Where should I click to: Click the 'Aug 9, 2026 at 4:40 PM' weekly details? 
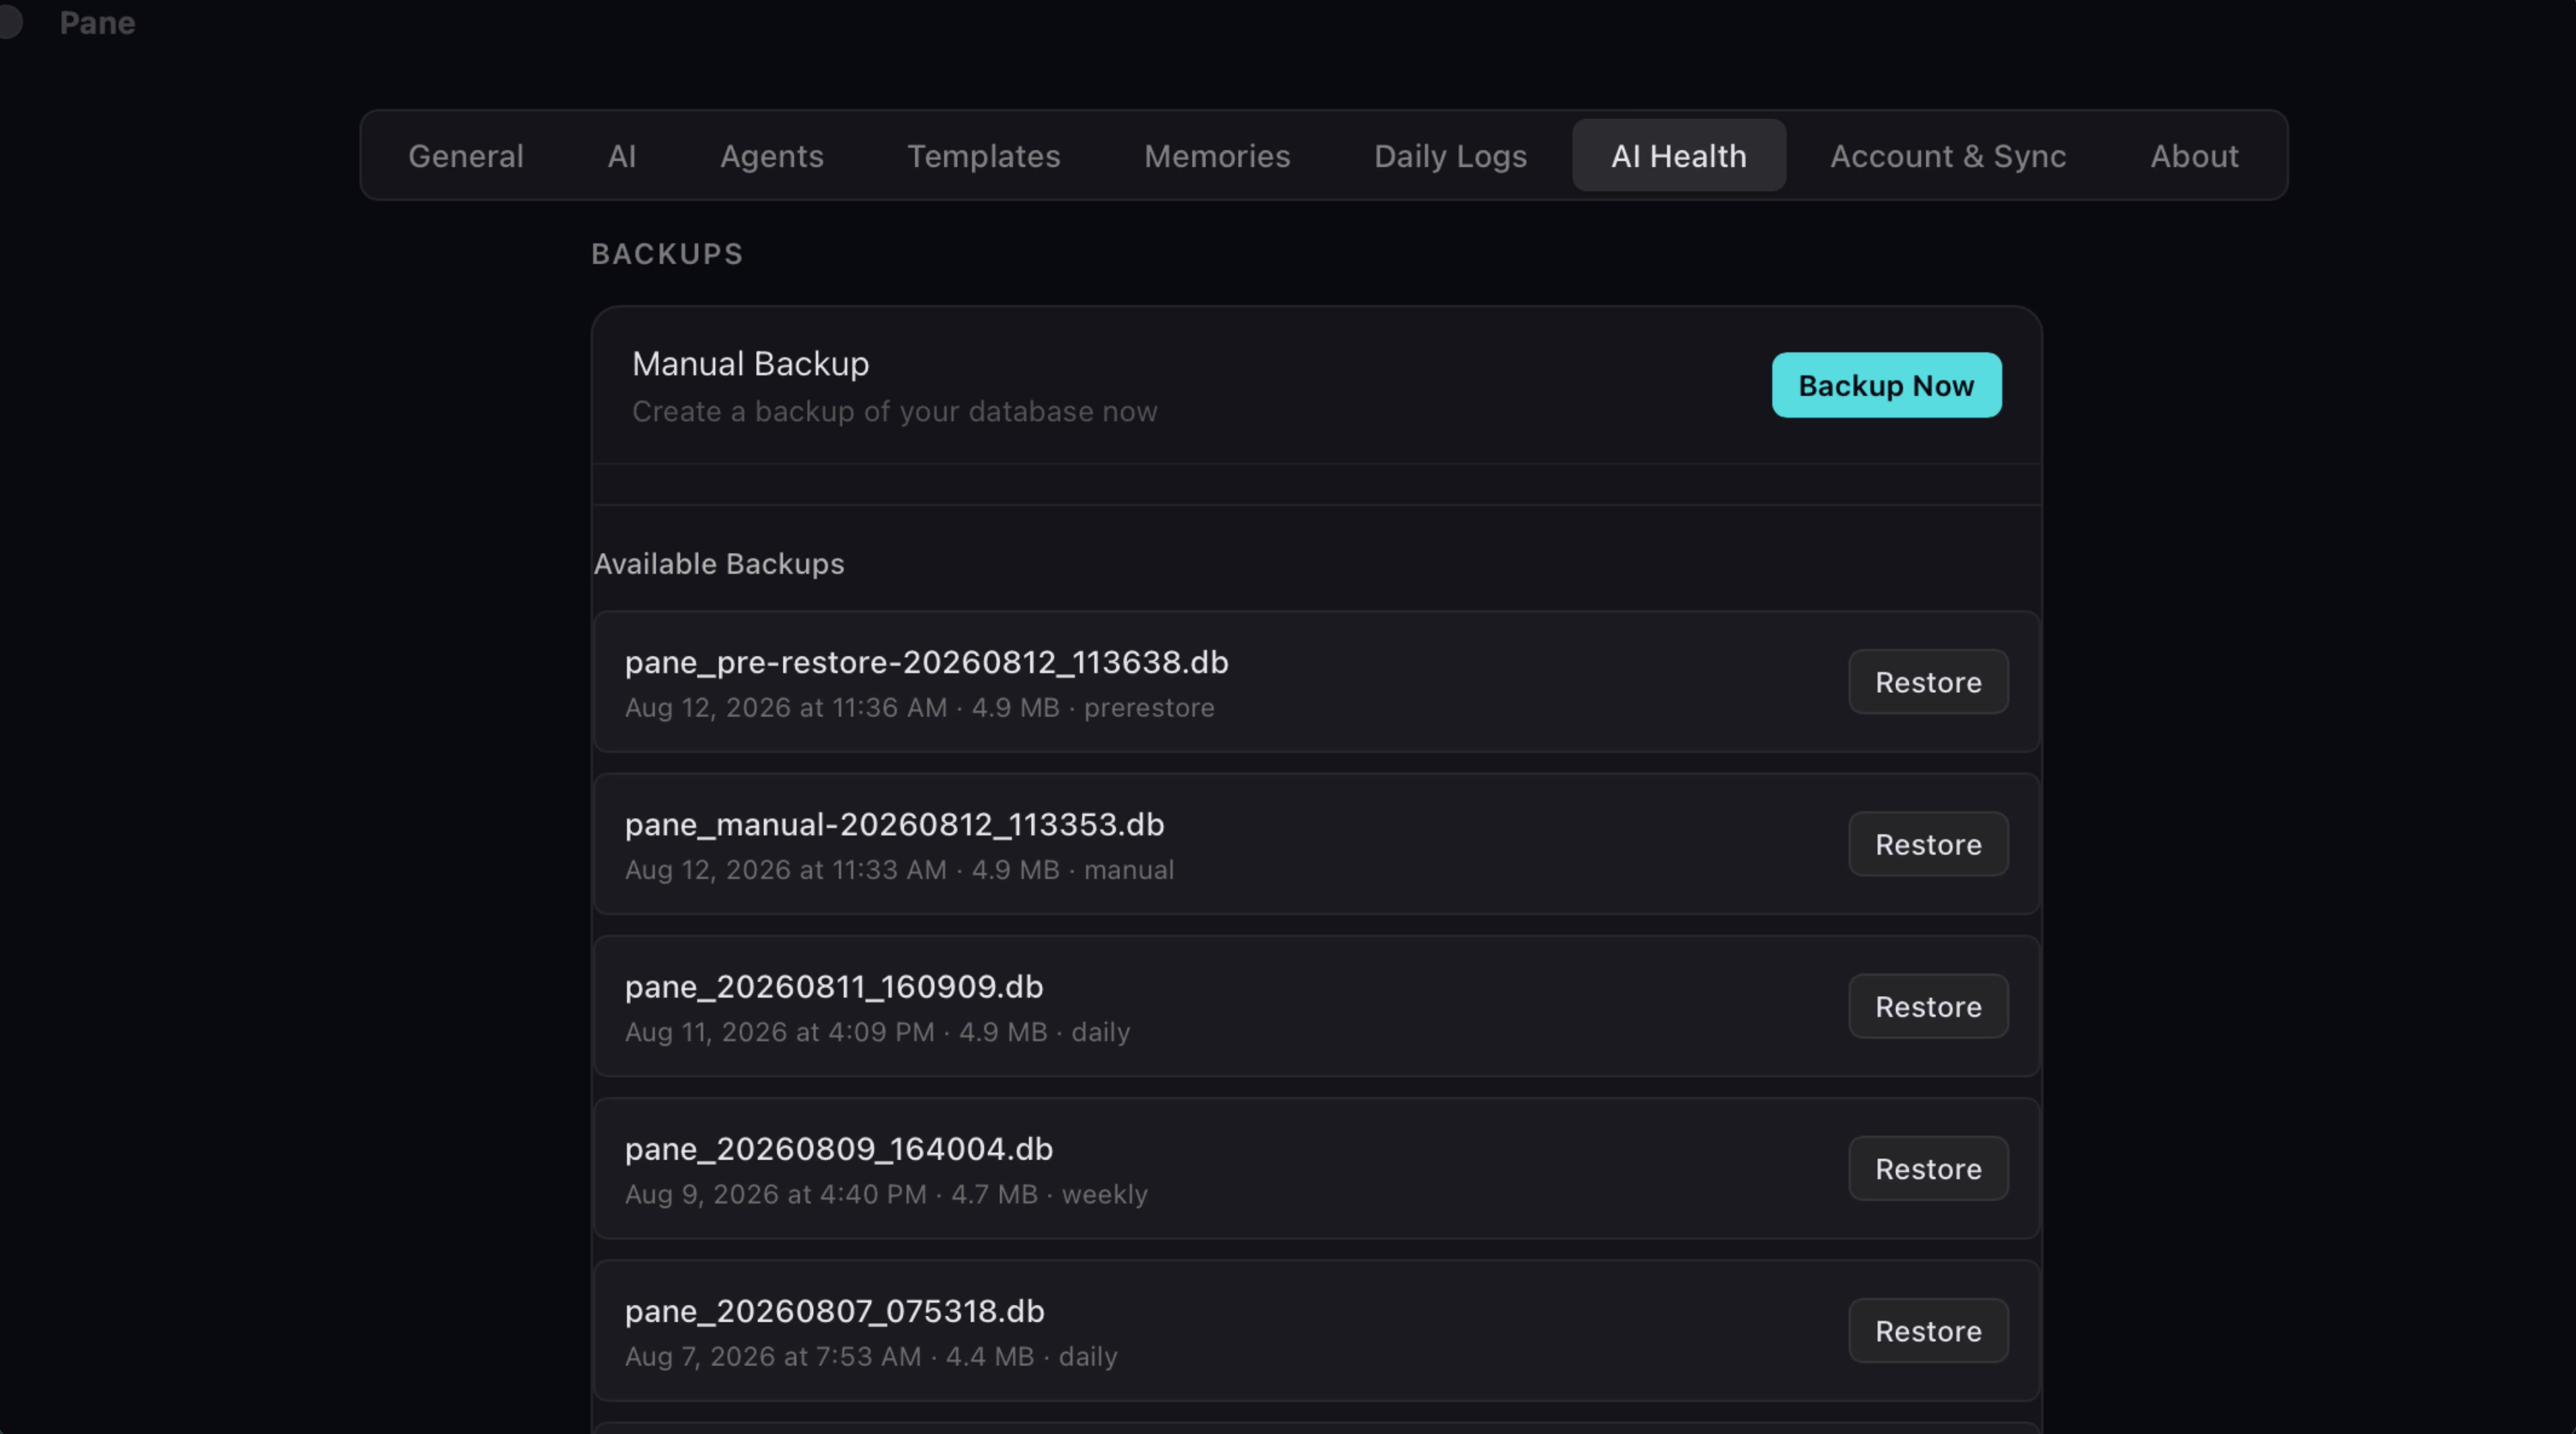pyautogui.click(x=886, y=1194)
